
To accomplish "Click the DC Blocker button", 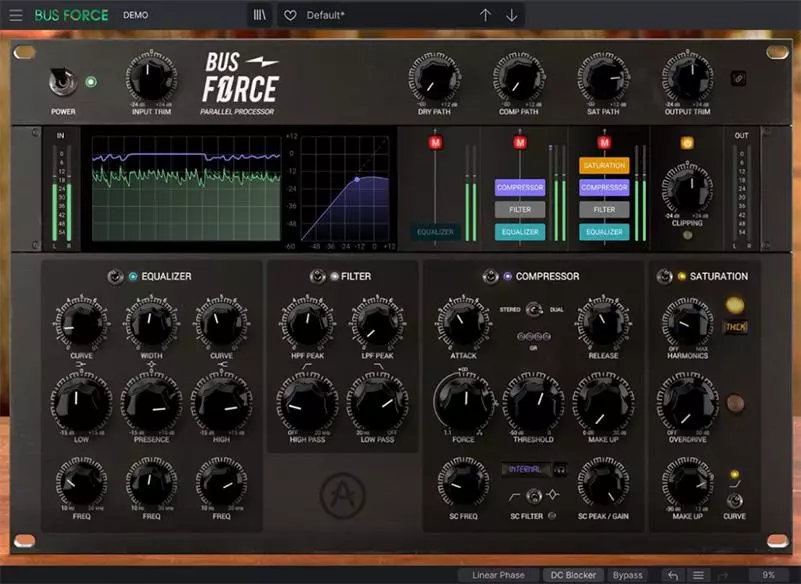I will tap(572, 575).
